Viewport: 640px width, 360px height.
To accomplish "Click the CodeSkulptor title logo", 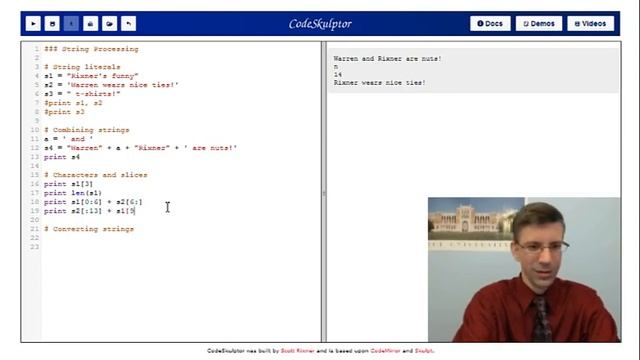I will pos(320,24).
